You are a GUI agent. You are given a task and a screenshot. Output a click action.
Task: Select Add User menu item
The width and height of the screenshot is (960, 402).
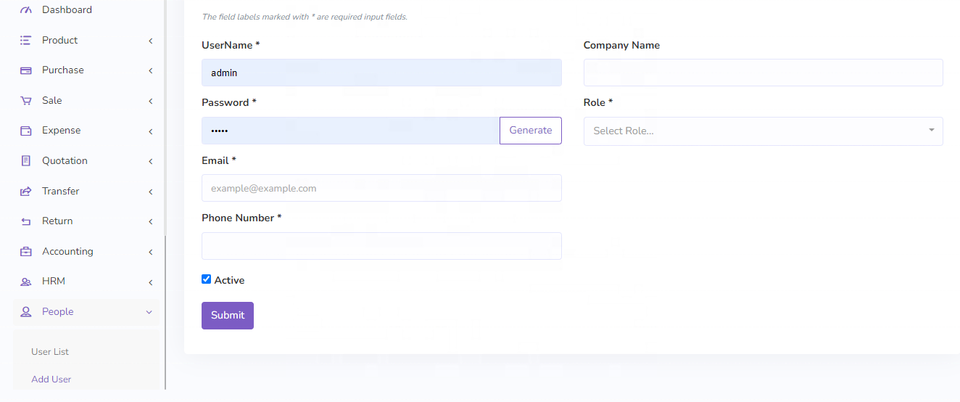click(x=51, y=379)
